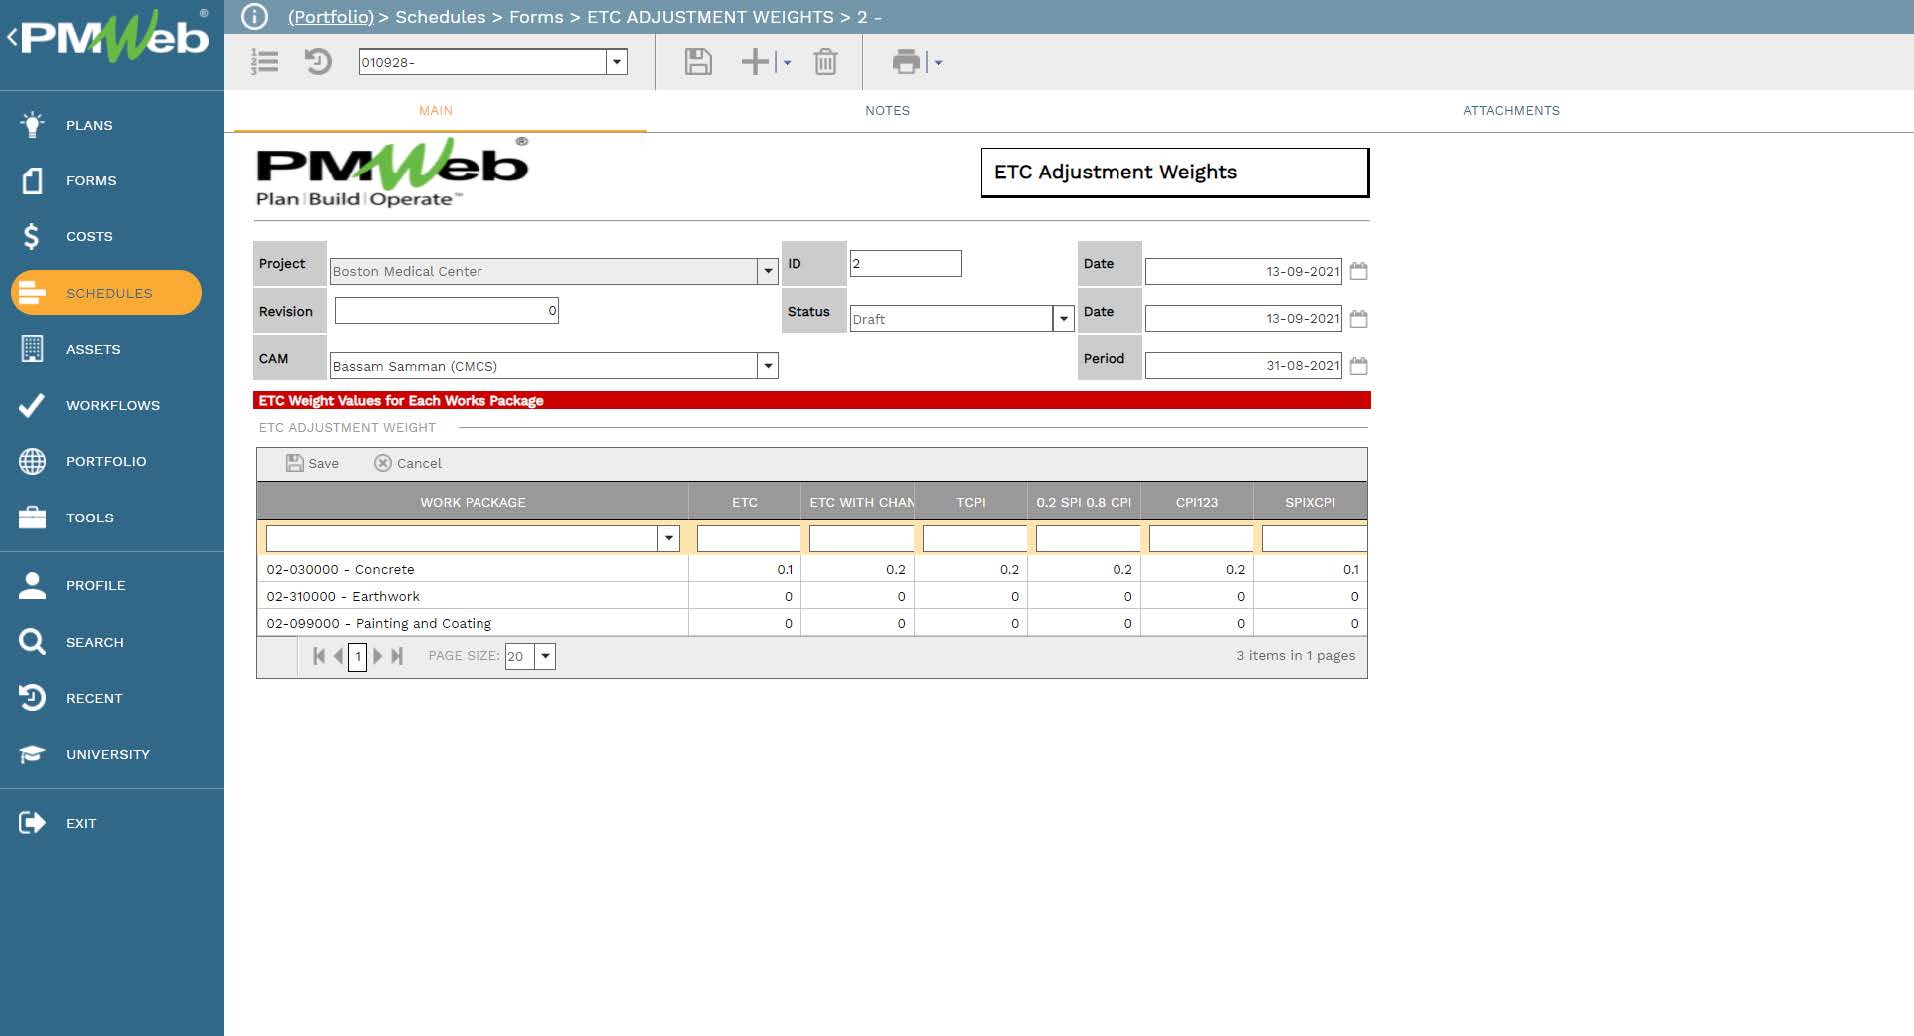Select the 02-099000 - Painting and Coating row
This screenshot has width=1914, height=1036.
click(812, 623)
